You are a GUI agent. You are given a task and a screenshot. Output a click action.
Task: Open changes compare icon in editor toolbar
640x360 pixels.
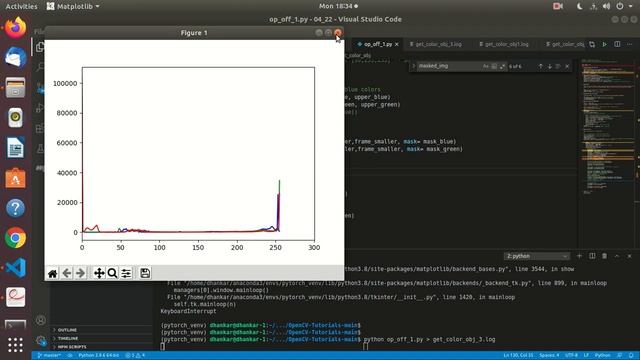click(592, 44)
